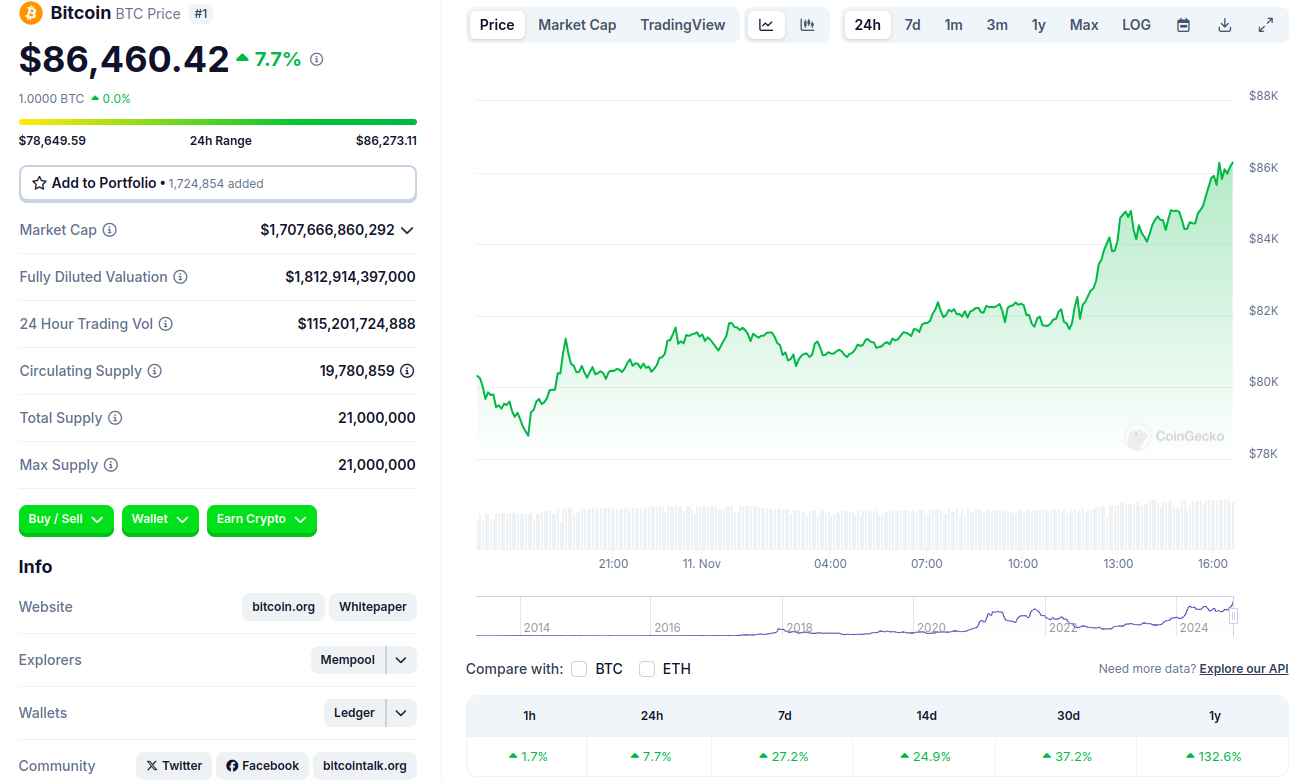1300x782 pixels.
Task: Open Facebook community link
Action: (x=263, y=766)
